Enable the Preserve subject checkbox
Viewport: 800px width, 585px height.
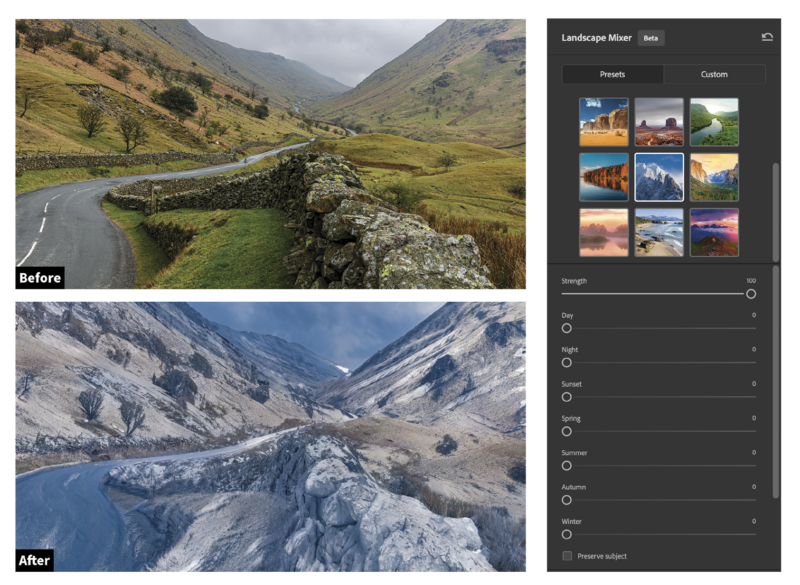[x=567, y=556]
